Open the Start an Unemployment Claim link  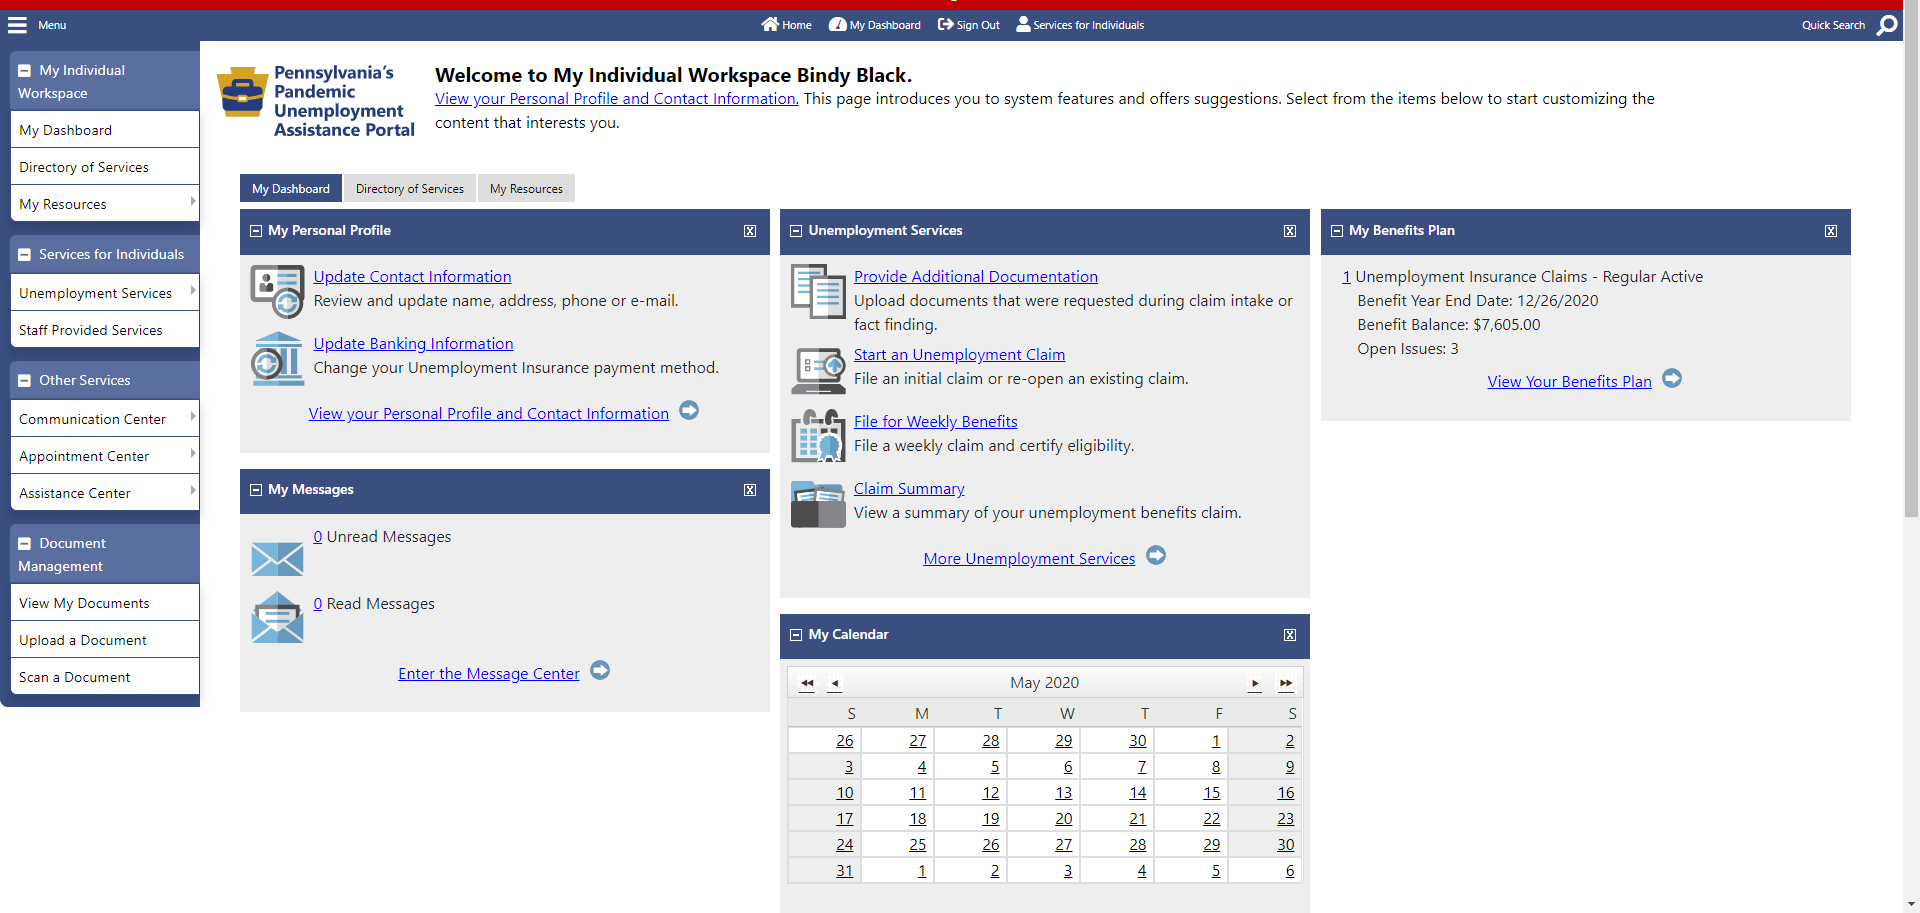[x=958, y=355]
